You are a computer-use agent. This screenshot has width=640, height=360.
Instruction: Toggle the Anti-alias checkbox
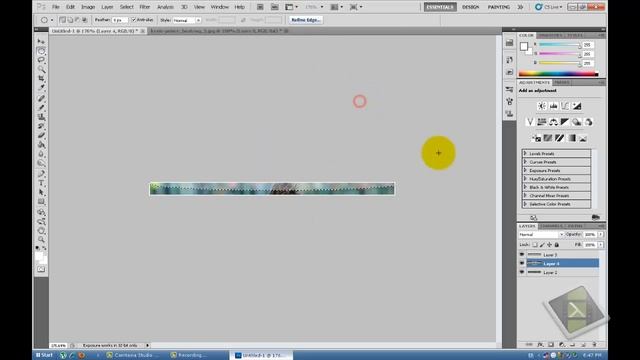click(133, 20)
